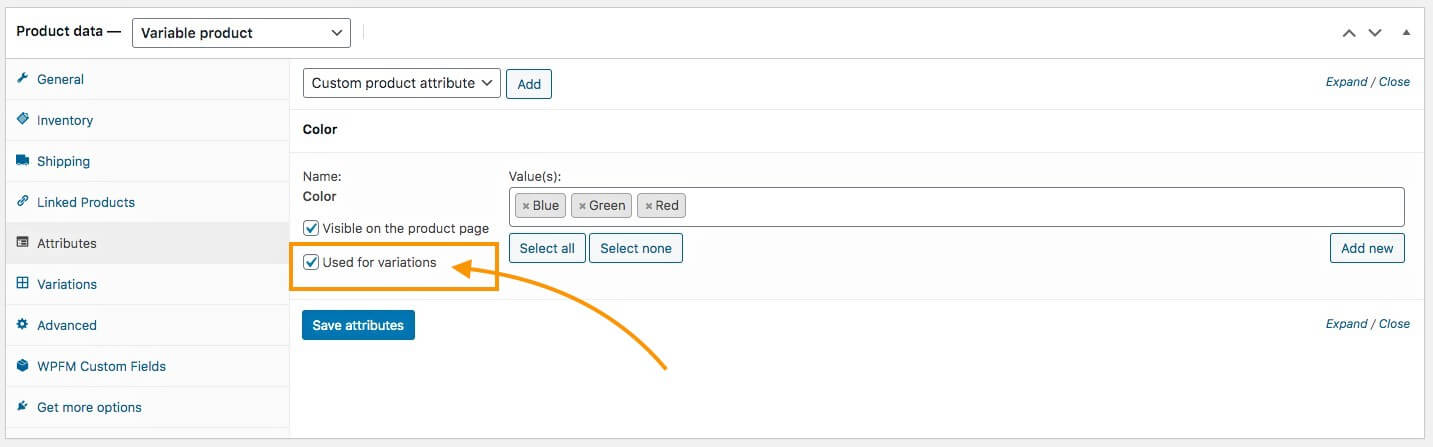This screenshot has width=1433, height=447.
Task: Click the Linked Products link icon
Action: [x=23, y=202]
